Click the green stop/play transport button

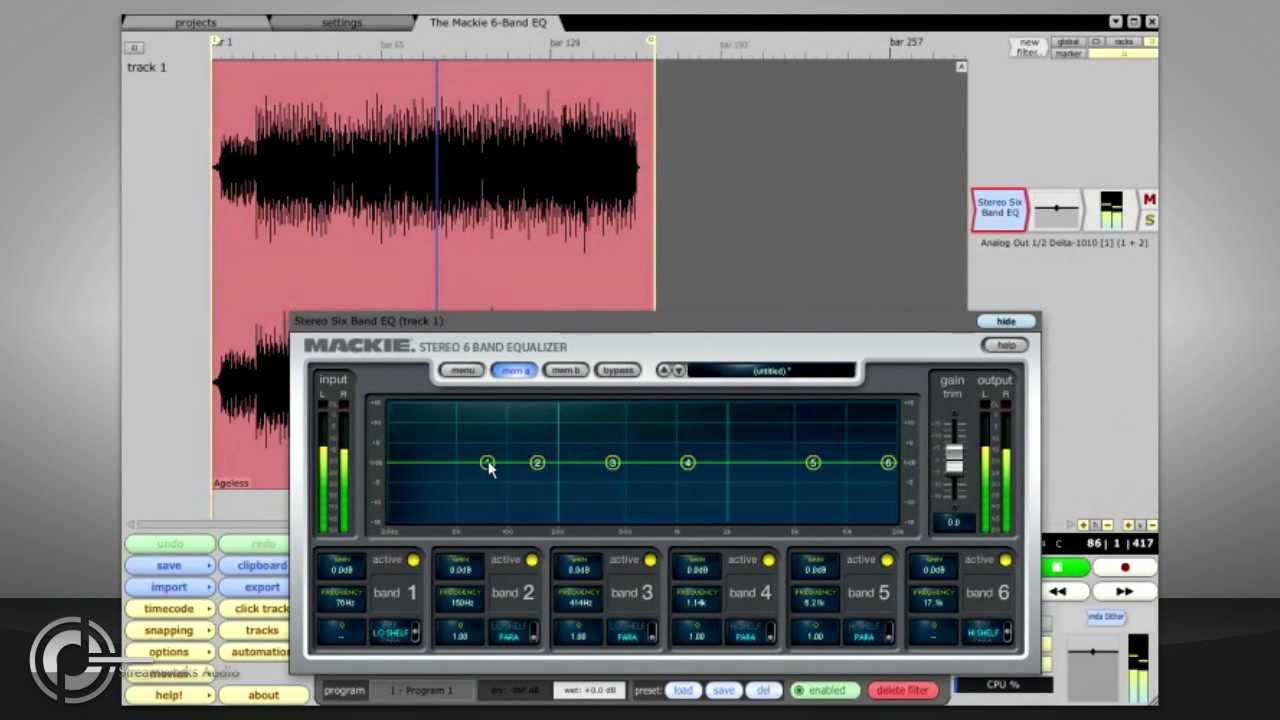click(1066, 568)
